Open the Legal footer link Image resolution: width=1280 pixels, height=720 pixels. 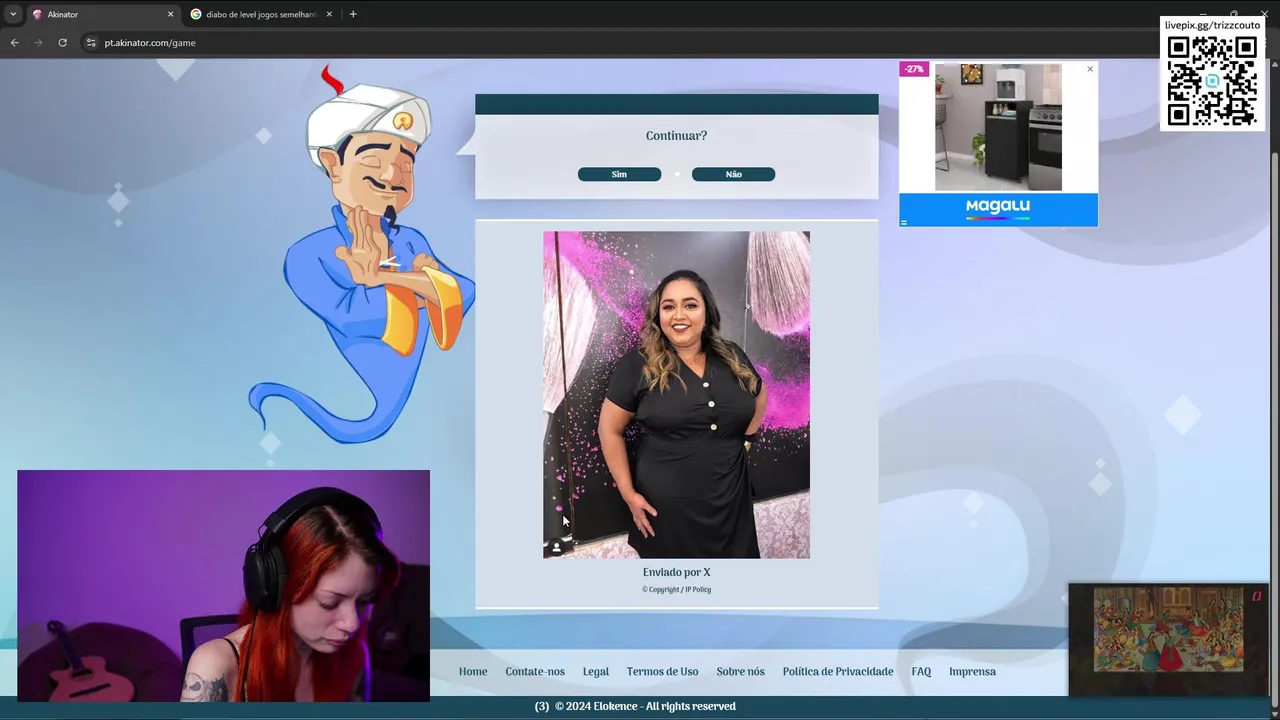pyautogui.click(x=596, y=671)
